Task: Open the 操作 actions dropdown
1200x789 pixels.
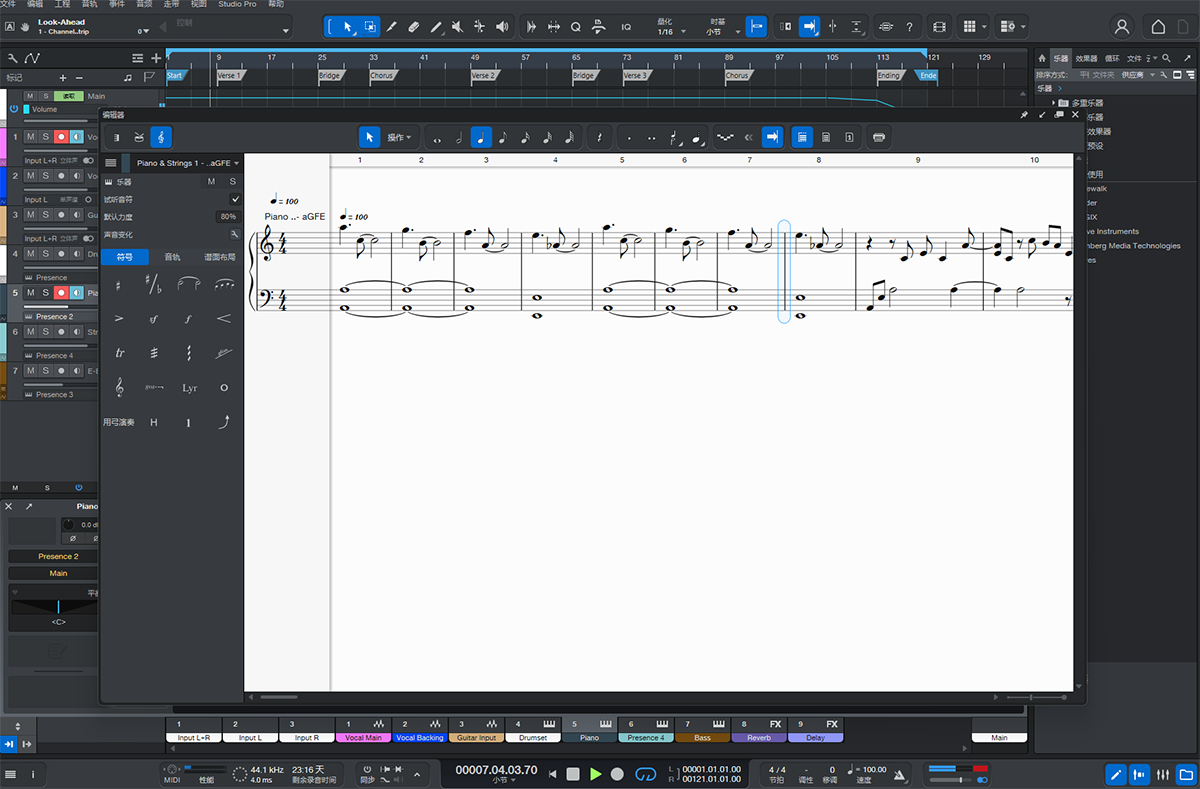Action: (399, 137)
